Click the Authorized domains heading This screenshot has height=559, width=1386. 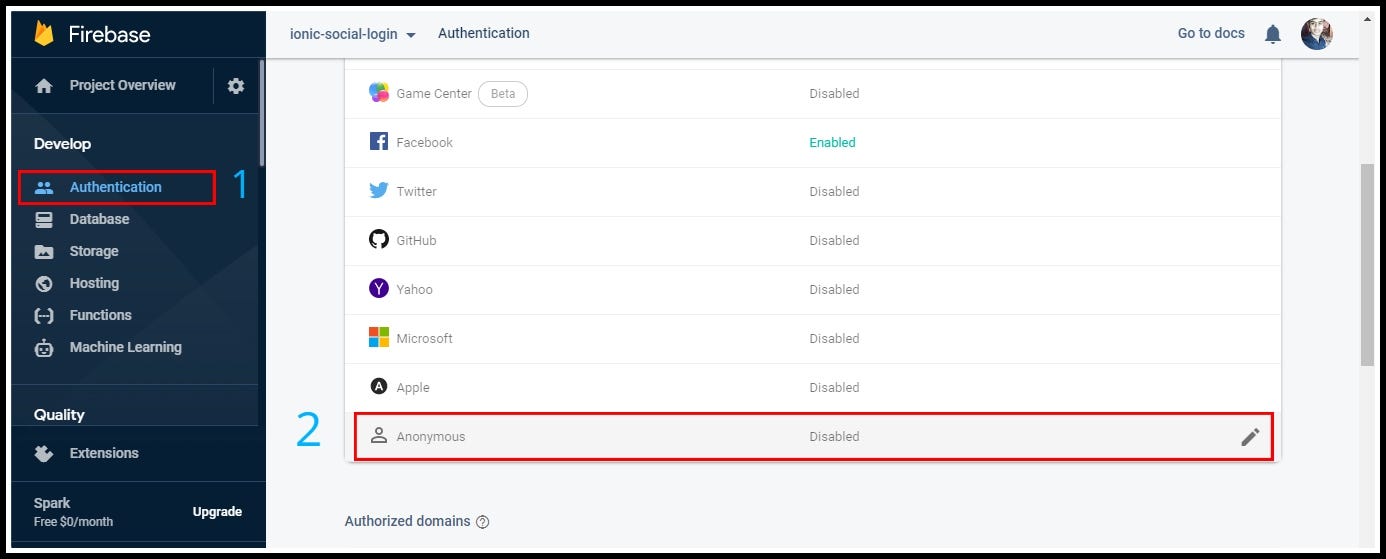(407, 521)
